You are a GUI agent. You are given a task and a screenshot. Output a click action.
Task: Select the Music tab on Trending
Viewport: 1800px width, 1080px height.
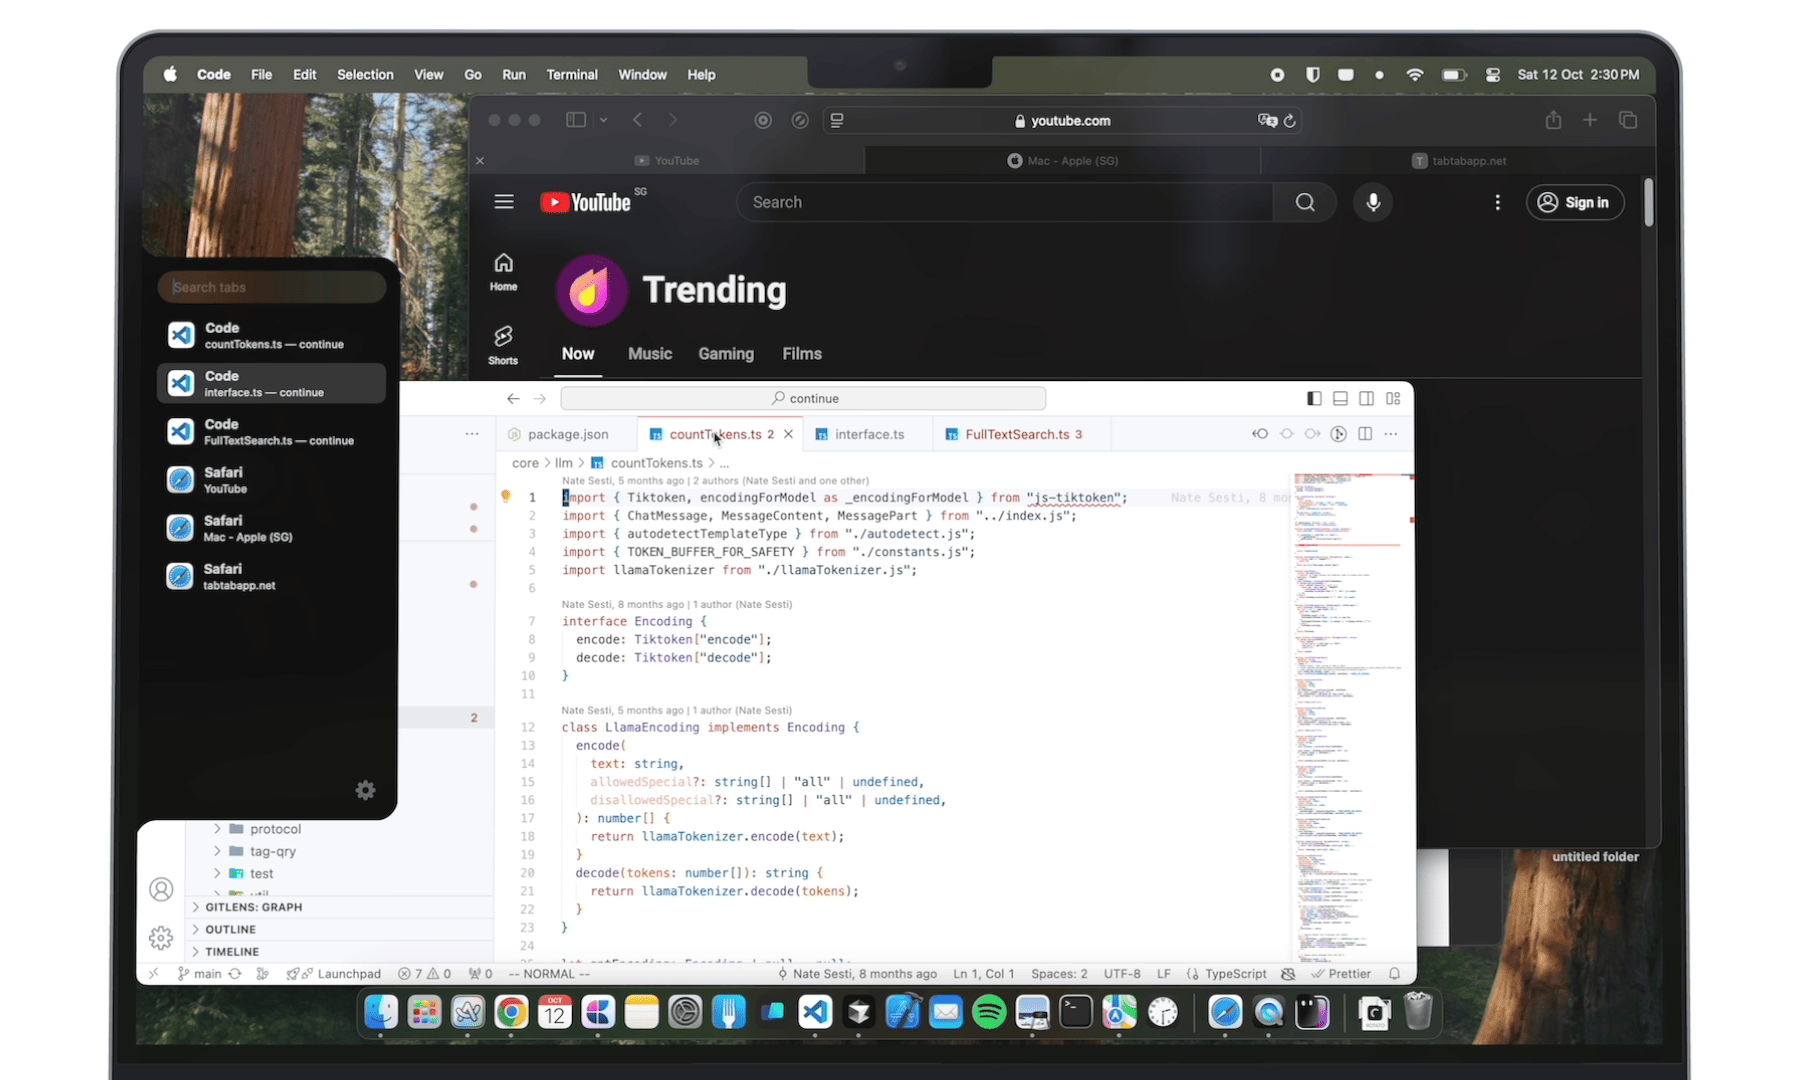coord(649,354)
